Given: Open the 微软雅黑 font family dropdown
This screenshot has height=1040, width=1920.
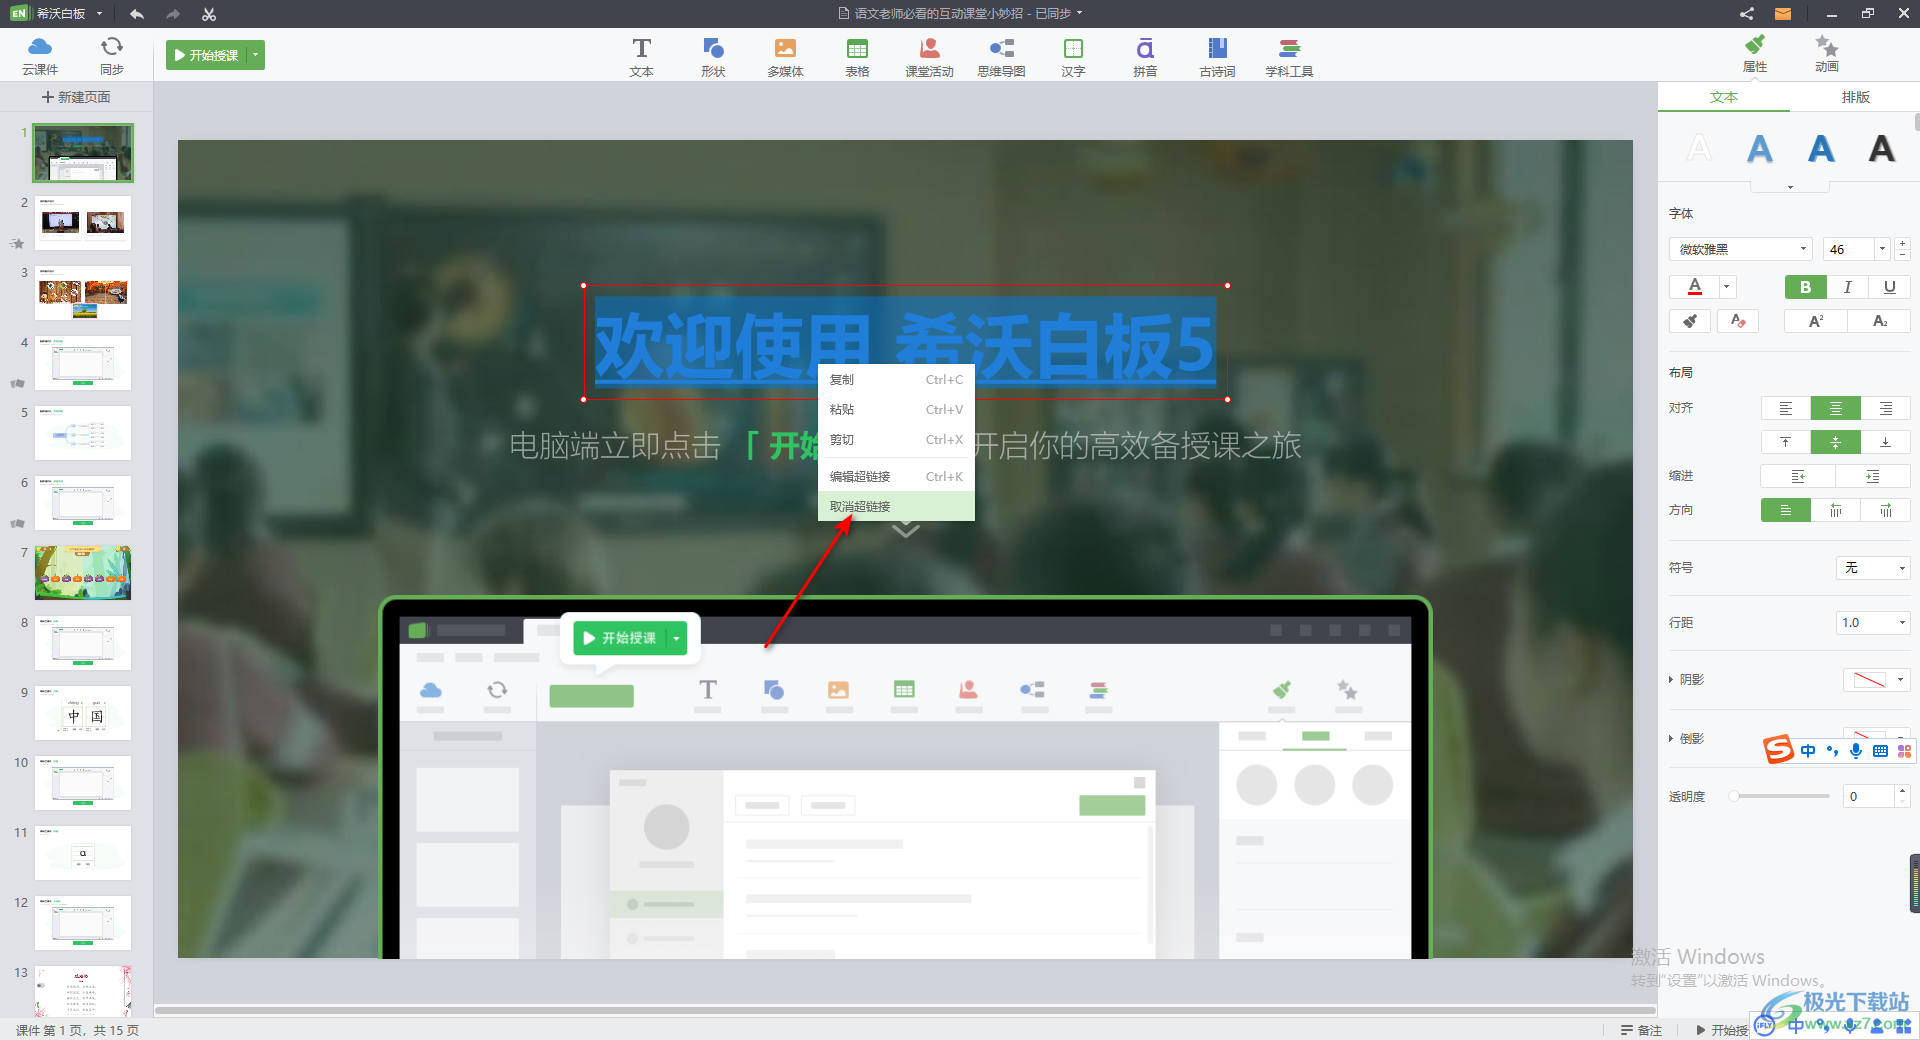Looking at the screenshot, I should tap(1741, 249).
